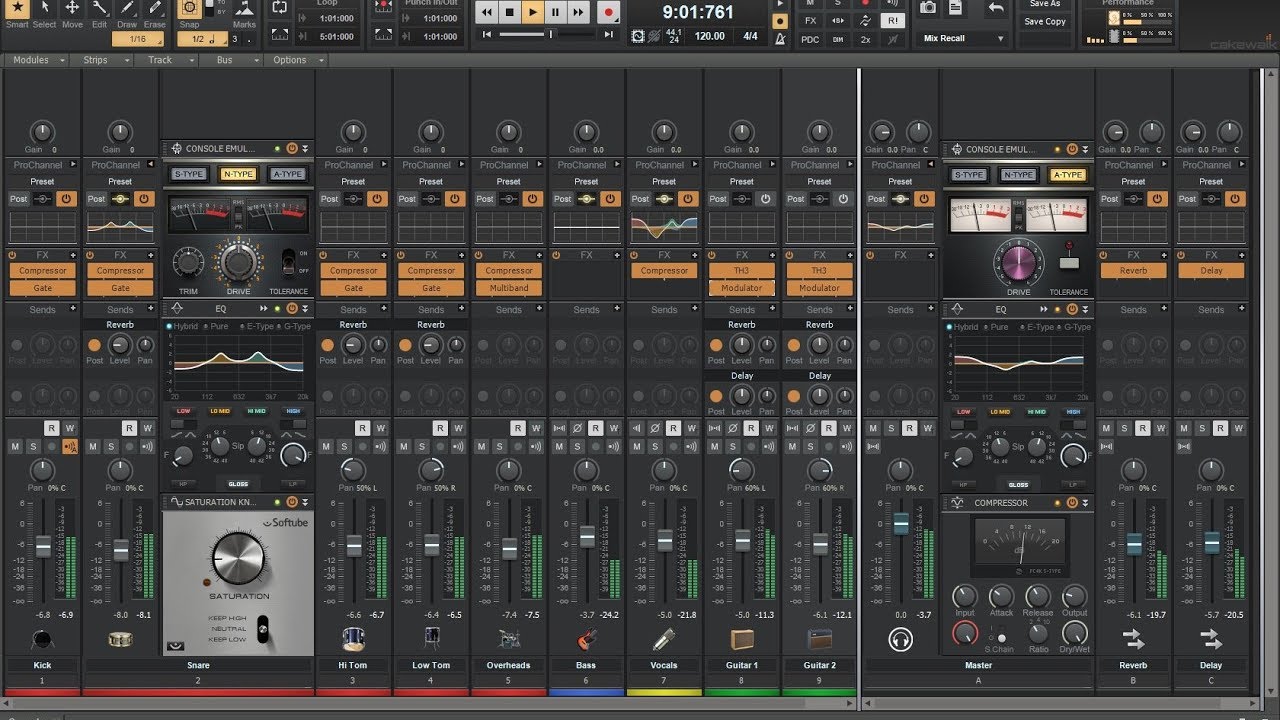The width and height of the screenshot is (1280, 720).
Task: Open the TH3 effect on Guitar 1 track
Action: [x=742, y=270]
